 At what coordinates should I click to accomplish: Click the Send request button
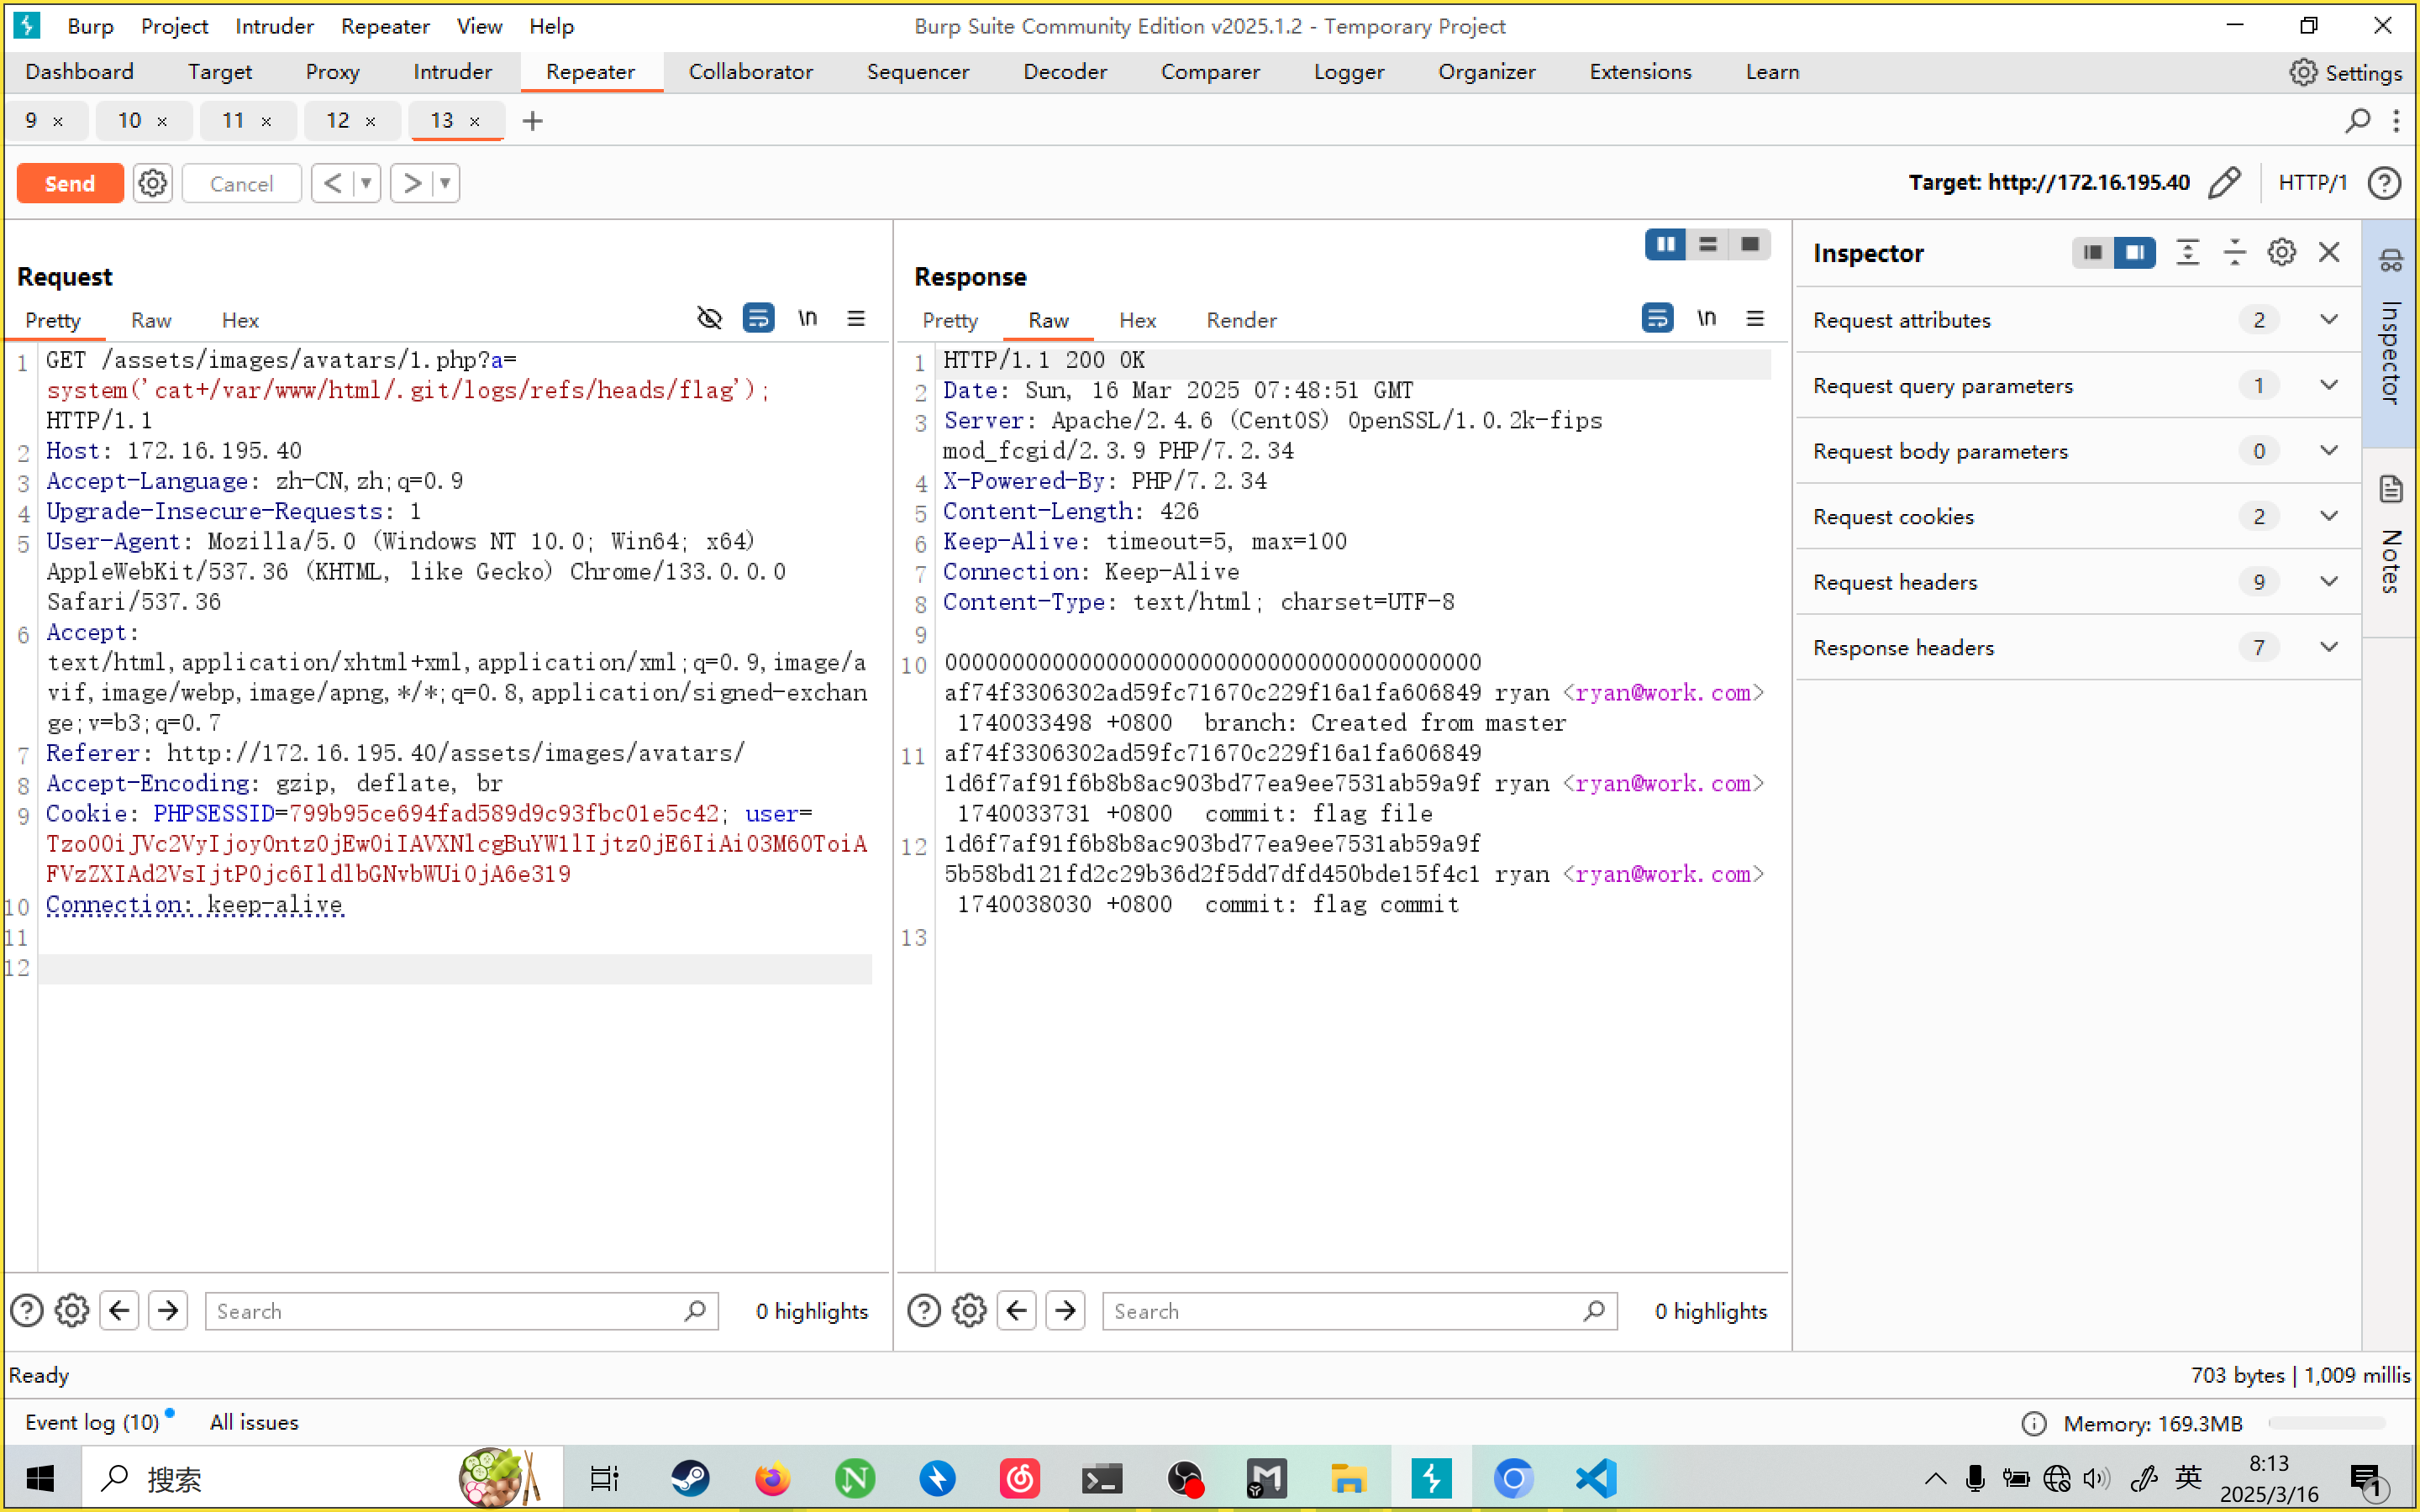[x=70, y=183]
